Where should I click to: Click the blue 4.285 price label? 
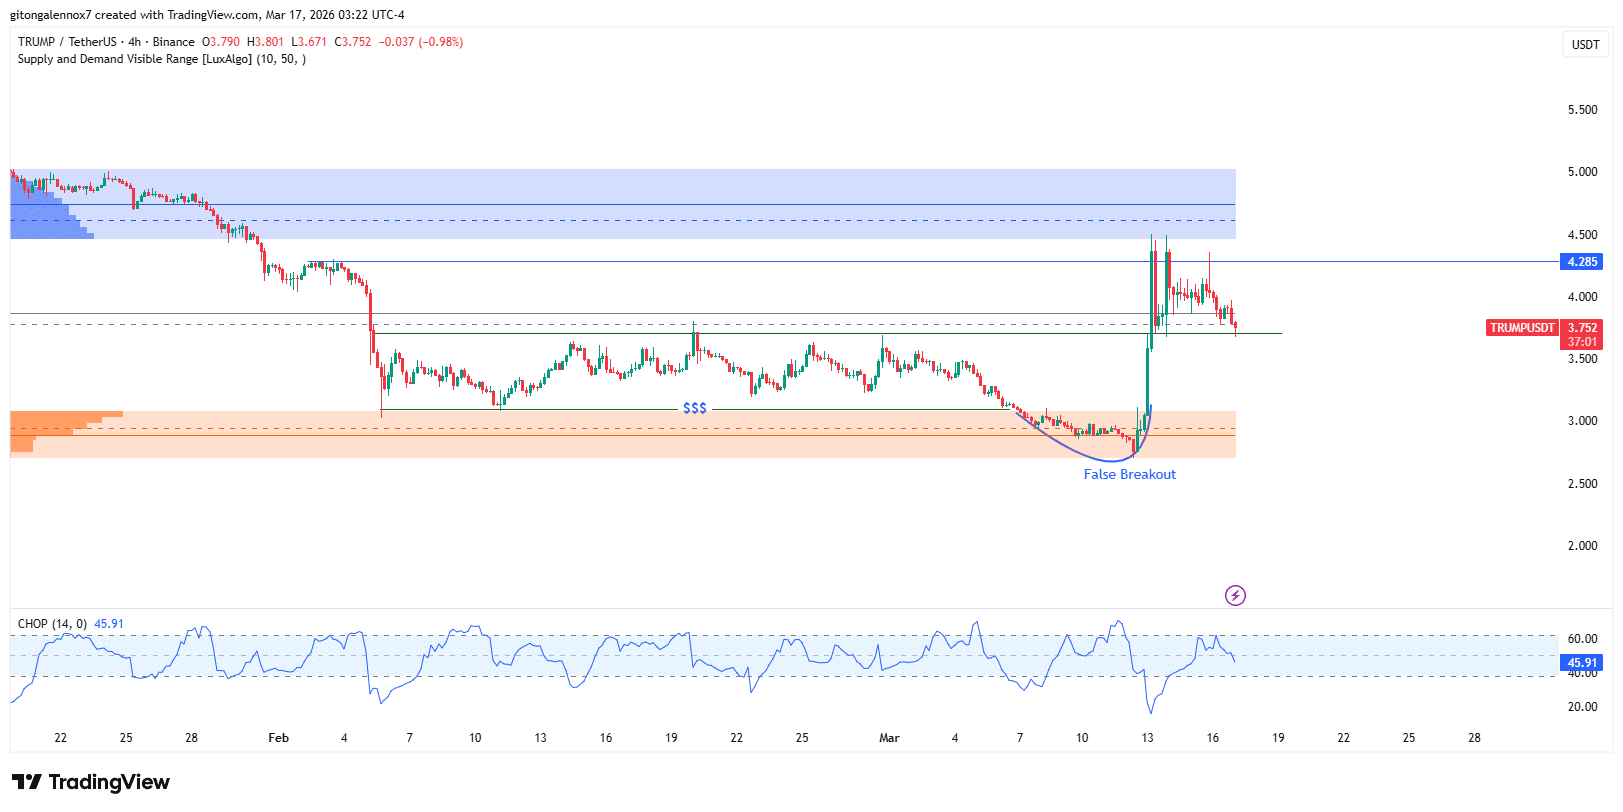click(x=1581, y=262)
